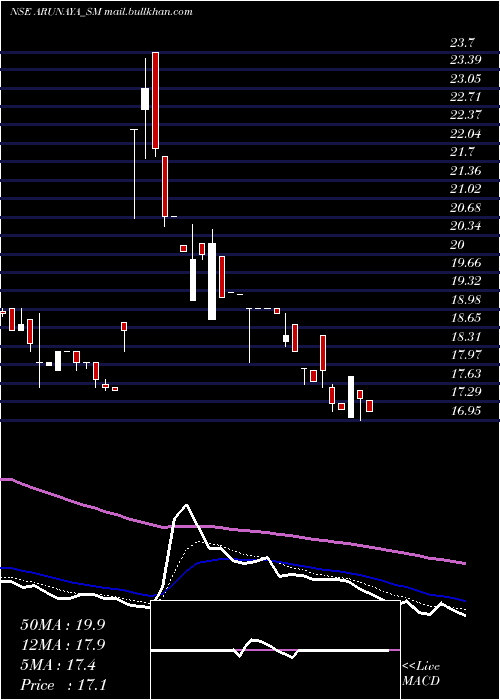500x700 pixels.
Task: Click the 22.71 price axis label
Action: click(x=466, y=98)
